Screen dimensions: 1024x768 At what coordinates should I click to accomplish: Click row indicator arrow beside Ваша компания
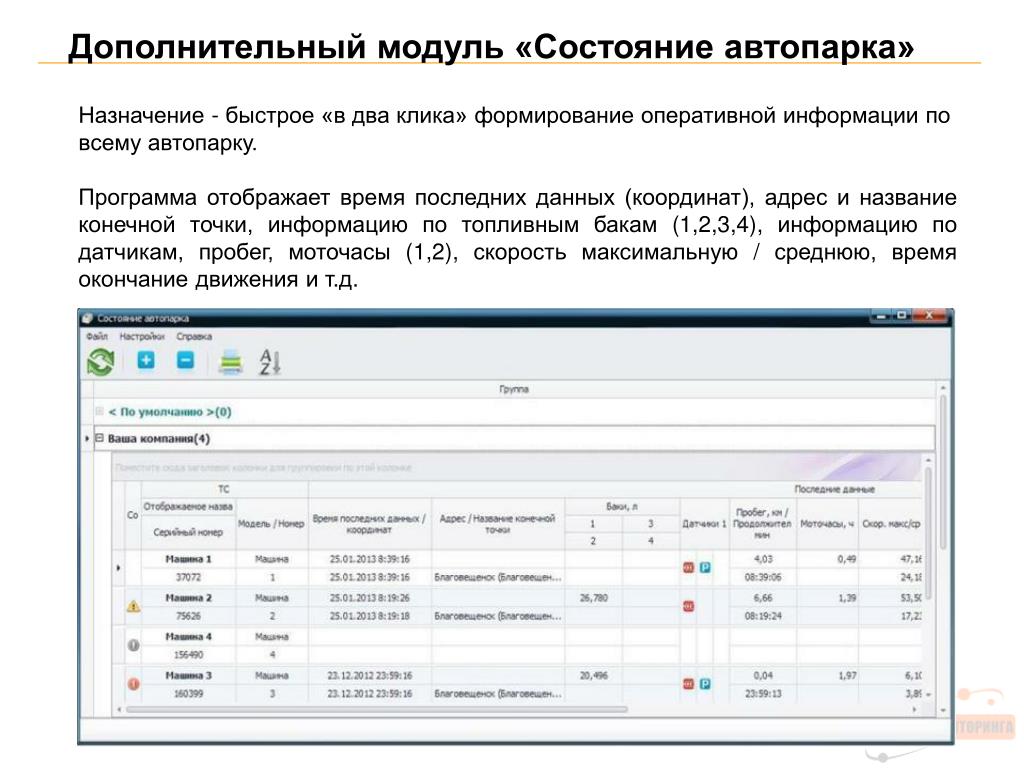click(87, 438)
